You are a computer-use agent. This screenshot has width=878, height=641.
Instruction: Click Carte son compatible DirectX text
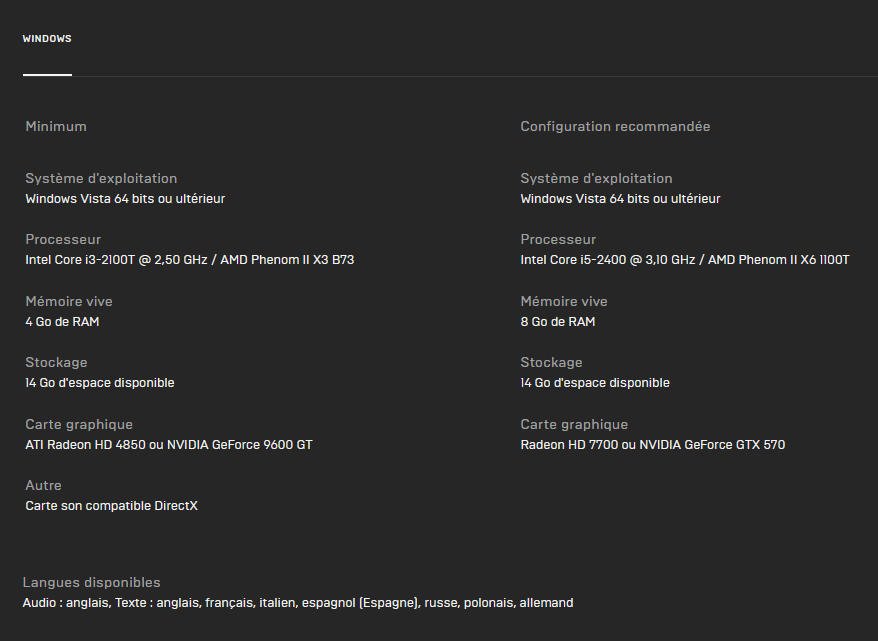pos(111,506)
